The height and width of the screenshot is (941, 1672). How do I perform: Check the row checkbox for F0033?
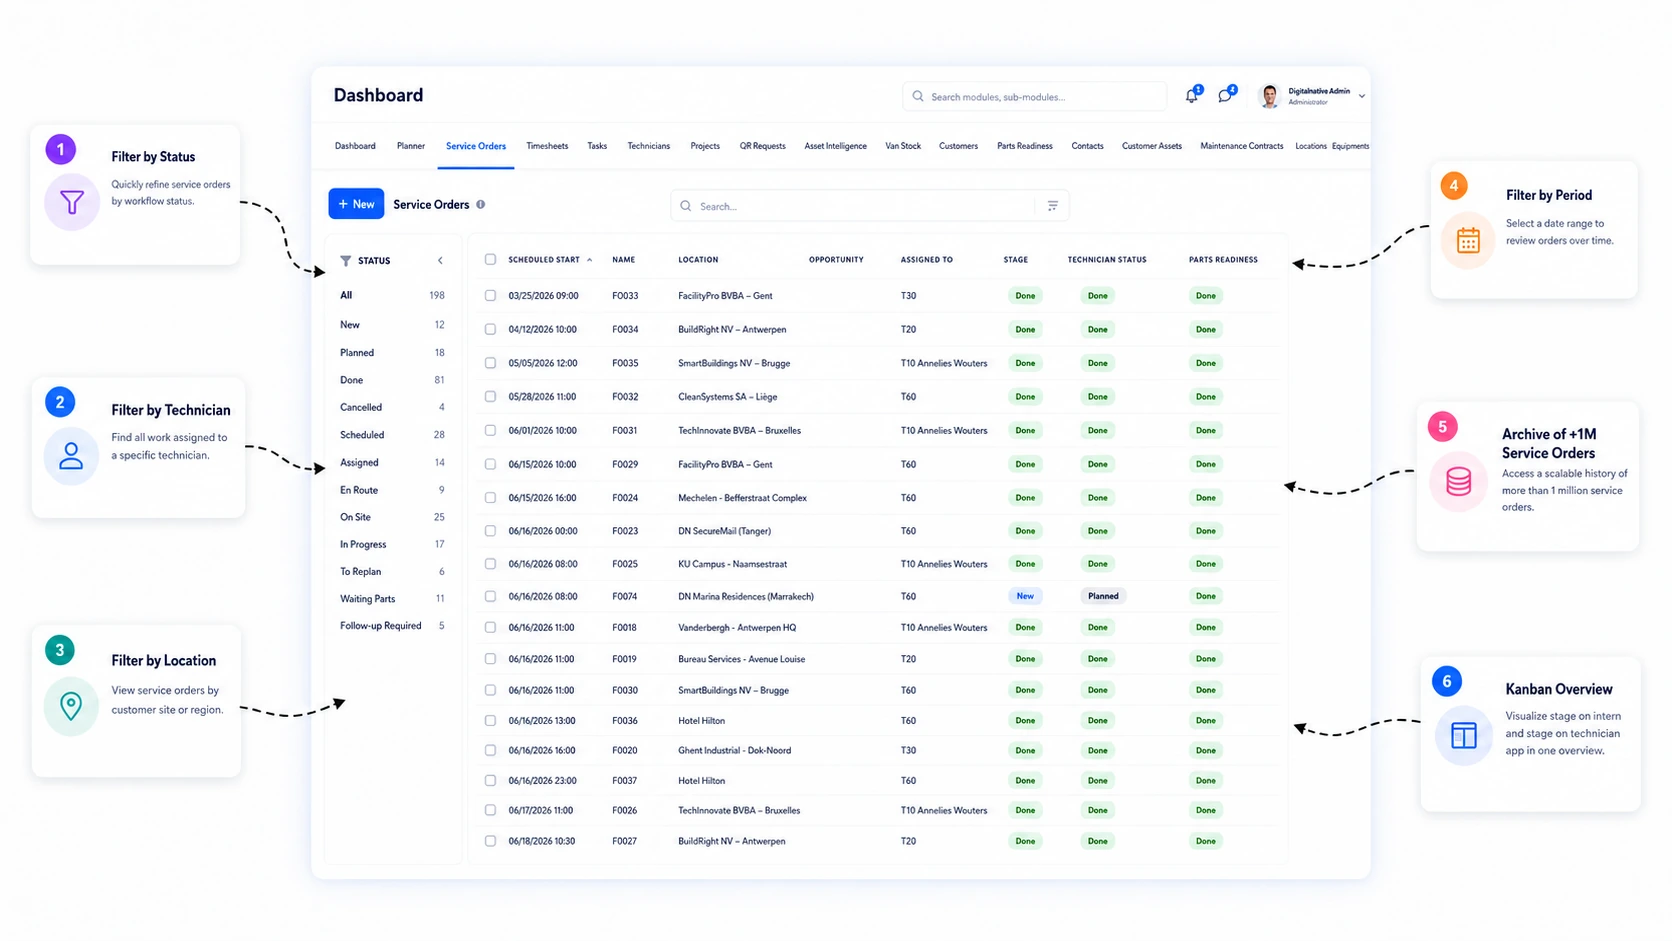tap(490, 296)
